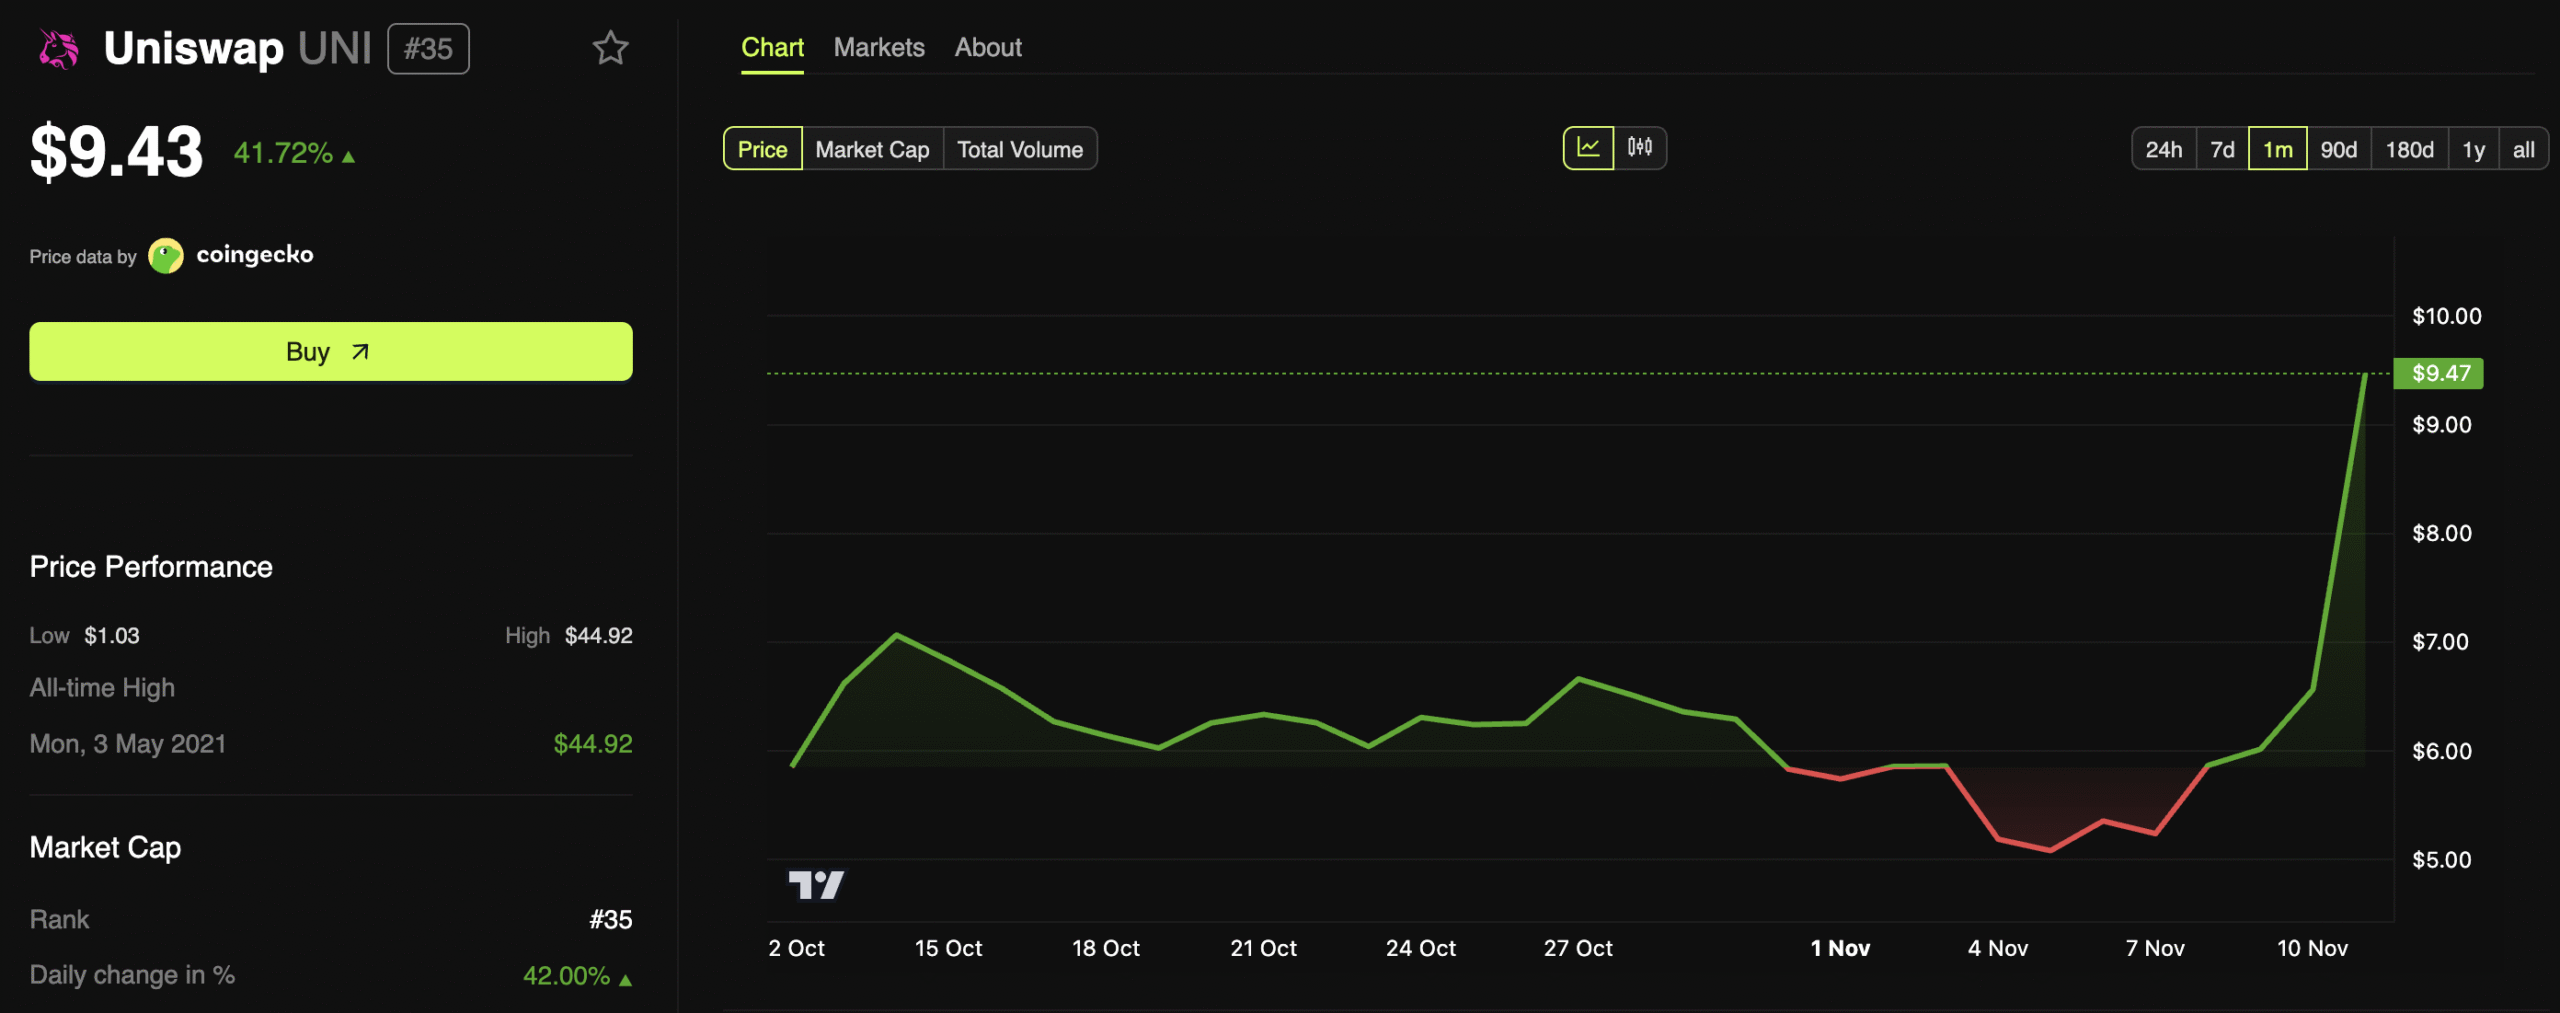Image resolution: width=2560 pixels, height=1013 pixels.
Task: Open the About tab
Action: tap(988, 47)
